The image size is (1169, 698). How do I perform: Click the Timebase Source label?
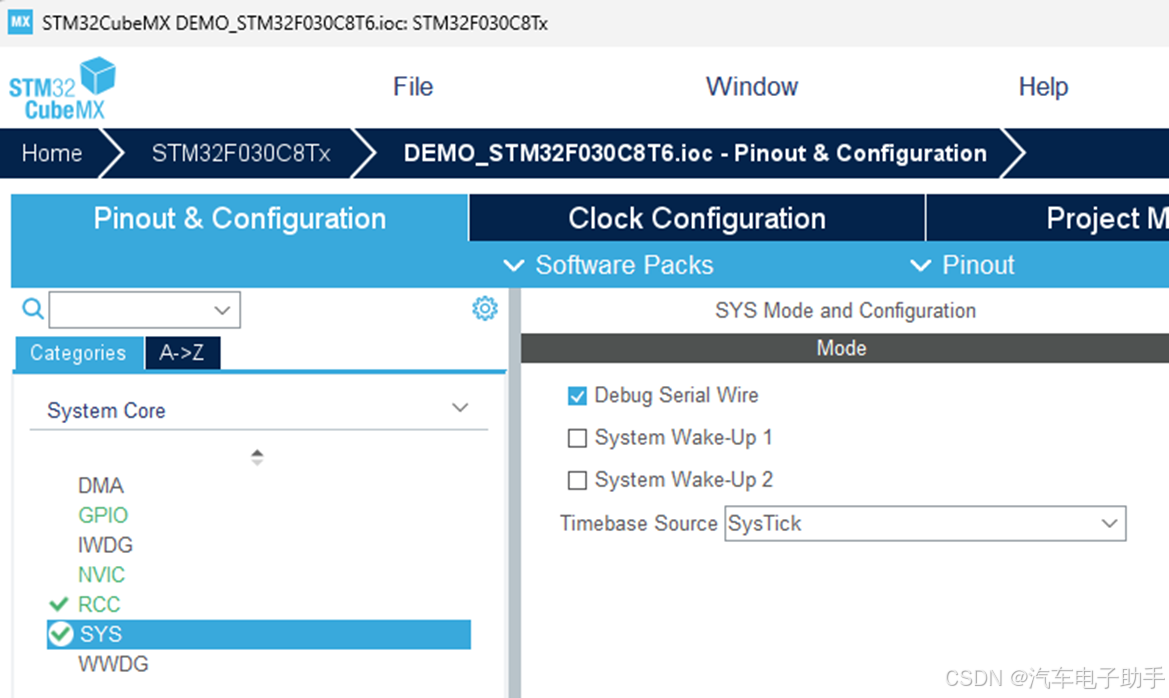pos(638,524)
